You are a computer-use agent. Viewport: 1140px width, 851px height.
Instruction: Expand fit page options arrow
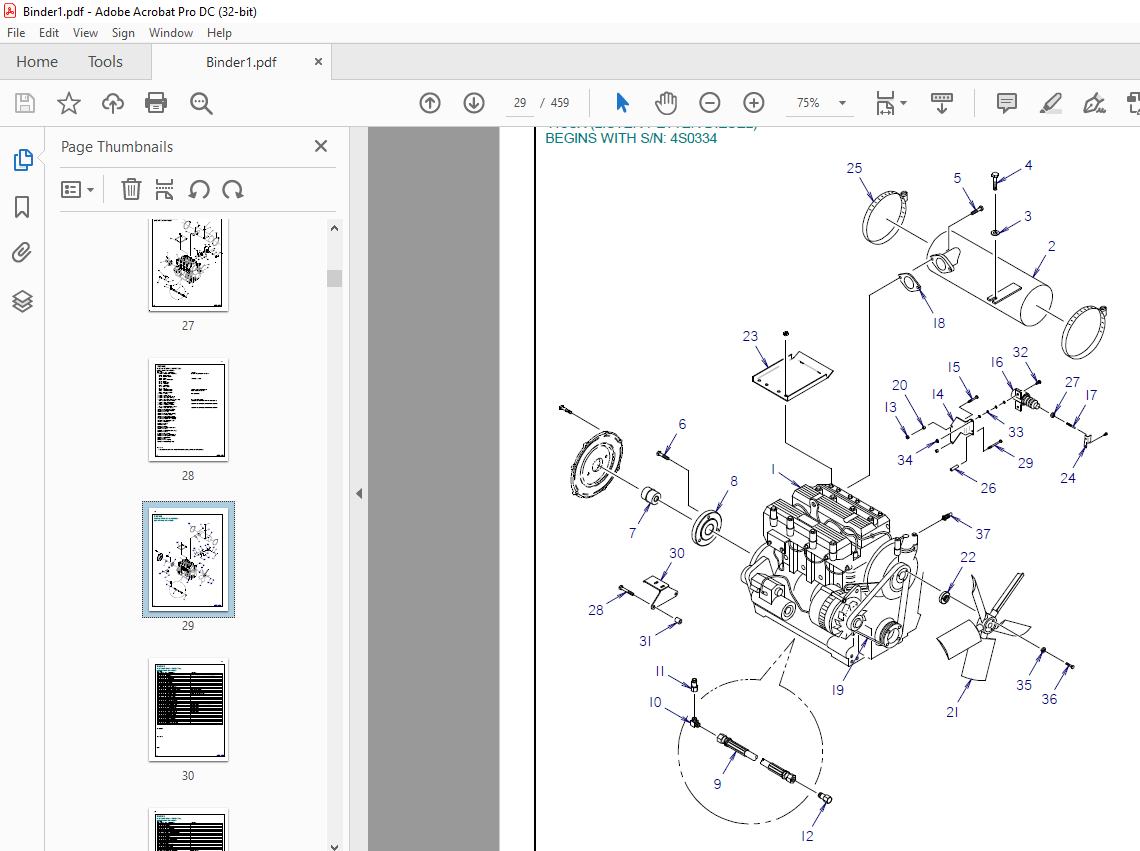(904, 103)
